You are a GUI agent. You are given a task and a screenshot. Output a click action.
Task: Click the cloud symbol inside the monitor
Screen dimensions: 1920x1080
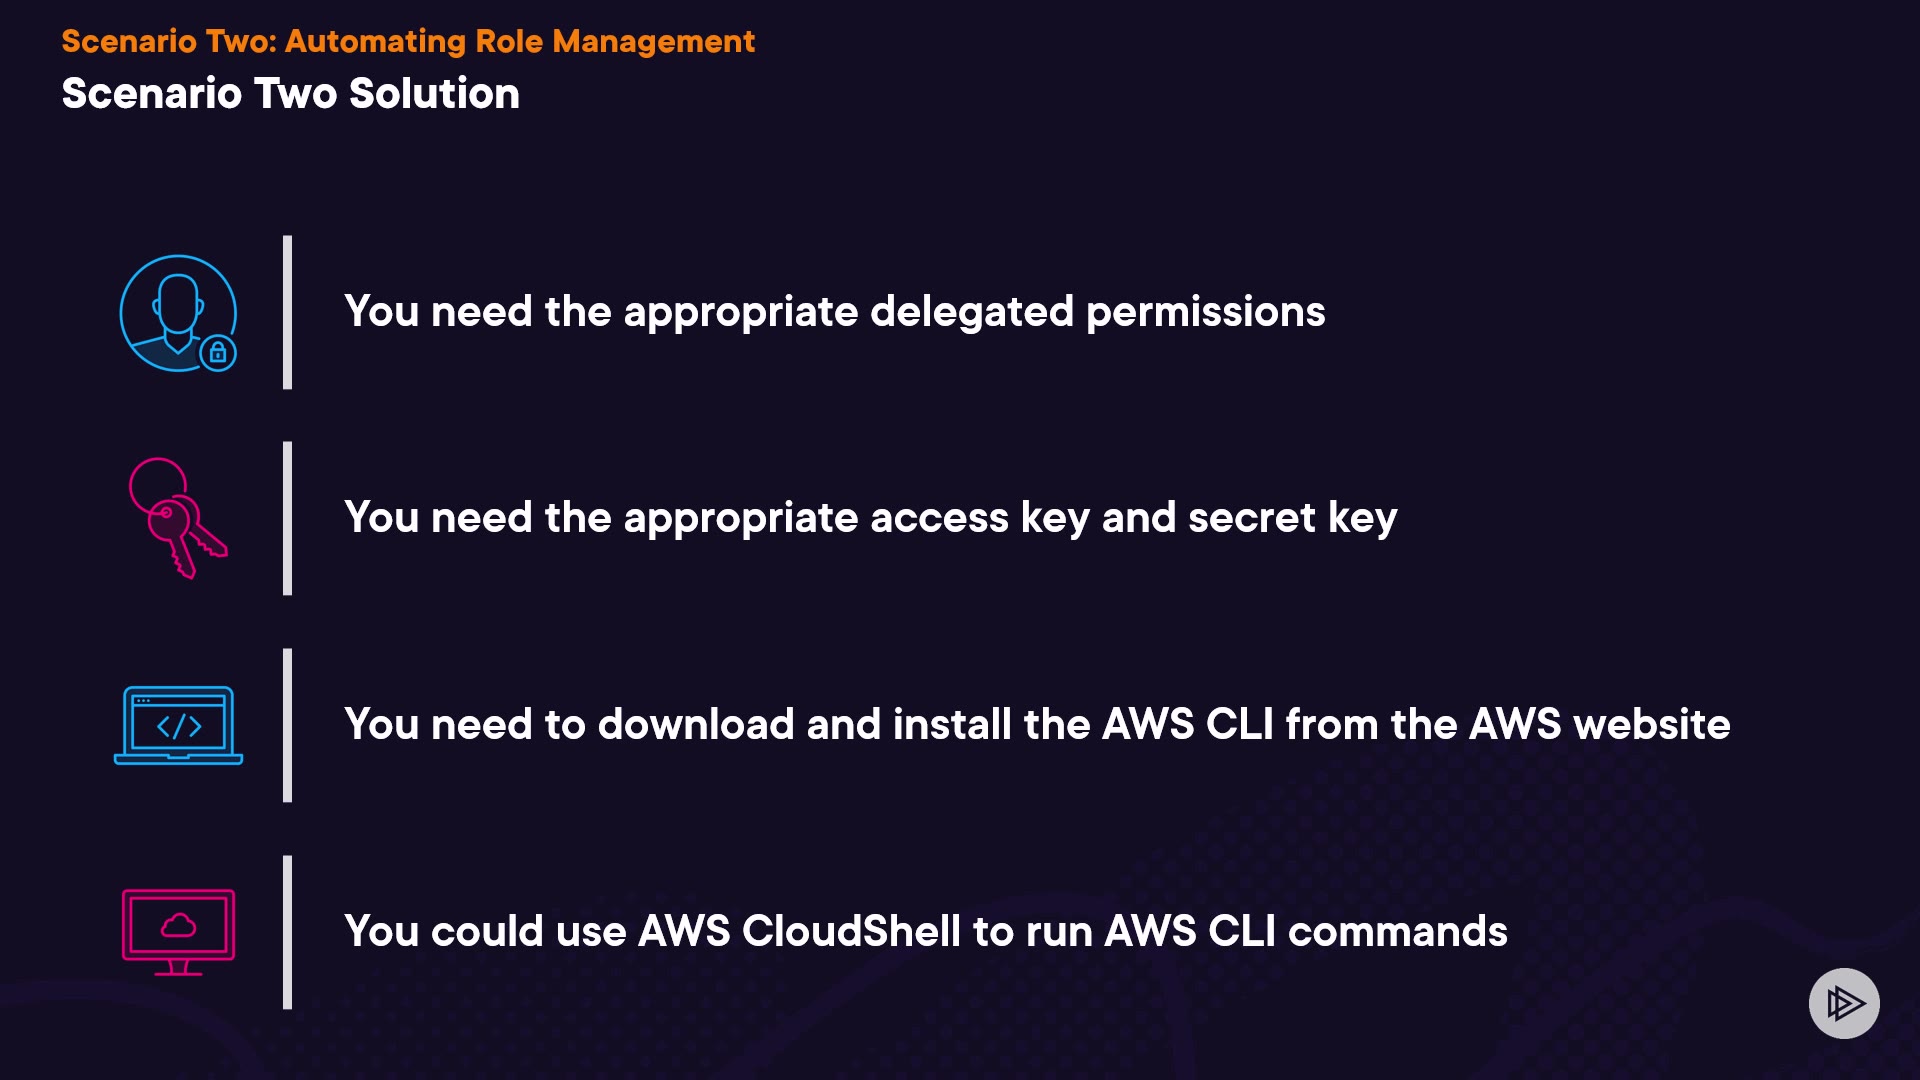(178, 926)
